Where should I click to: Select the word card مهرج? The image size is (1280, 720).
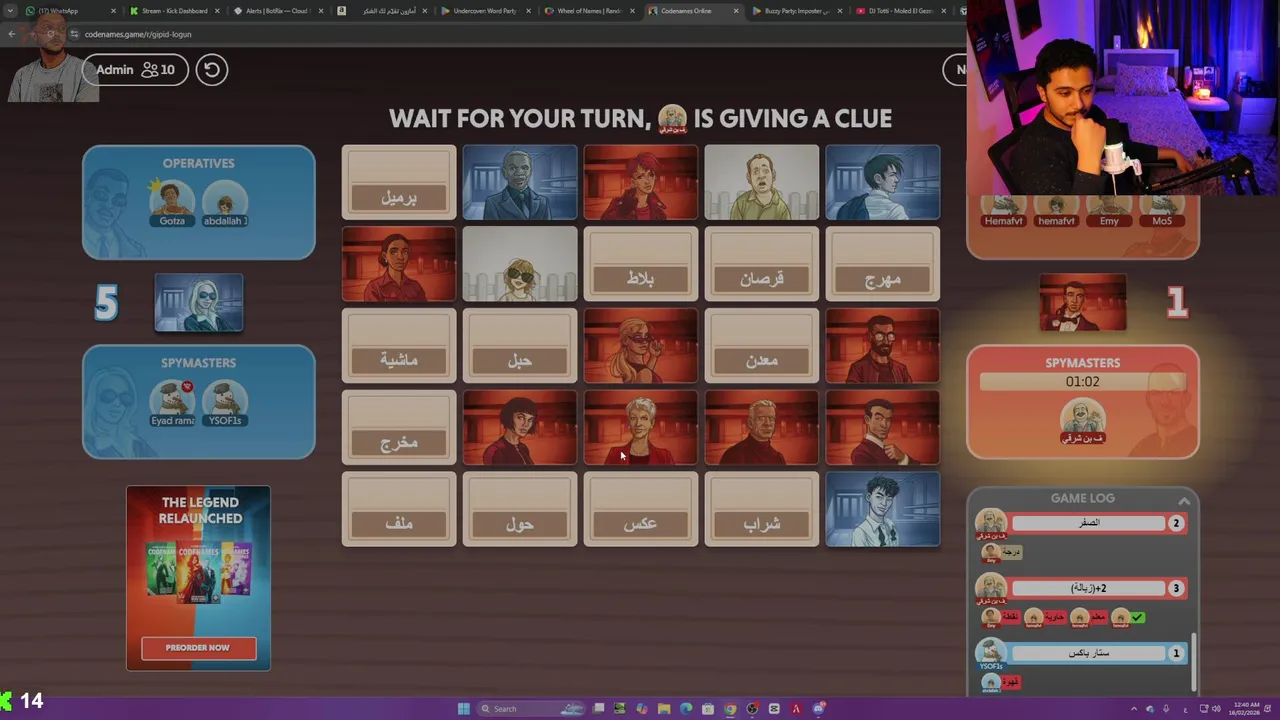pyautogui.click(x=883, y=264)
